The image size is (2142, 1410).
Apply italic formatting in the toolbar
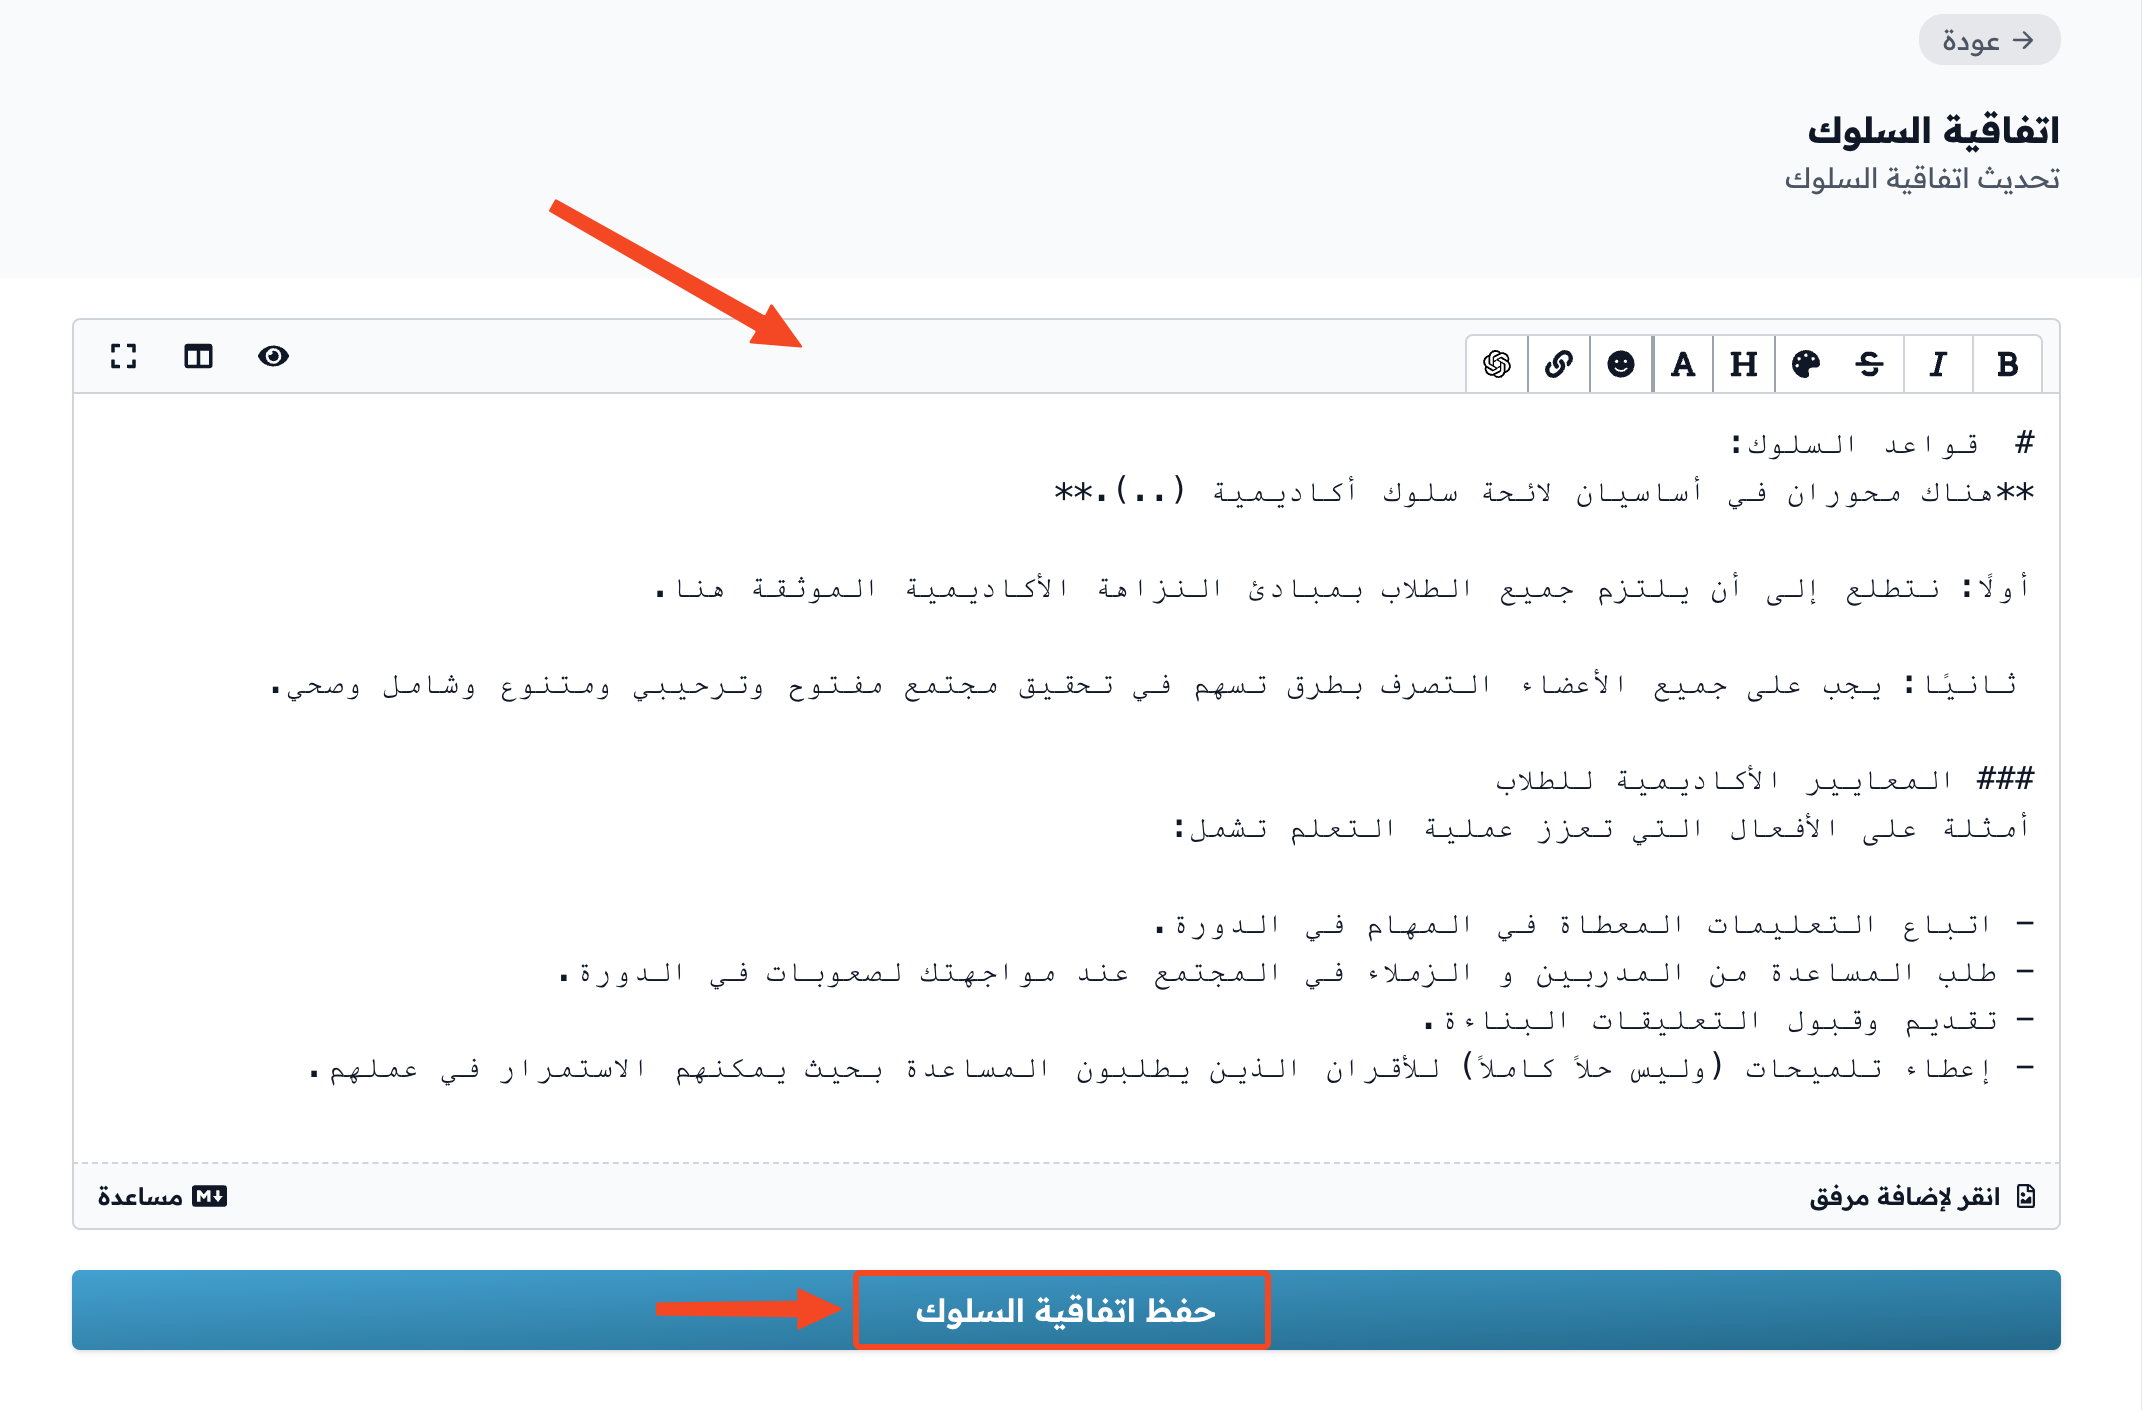(1938, 365)
